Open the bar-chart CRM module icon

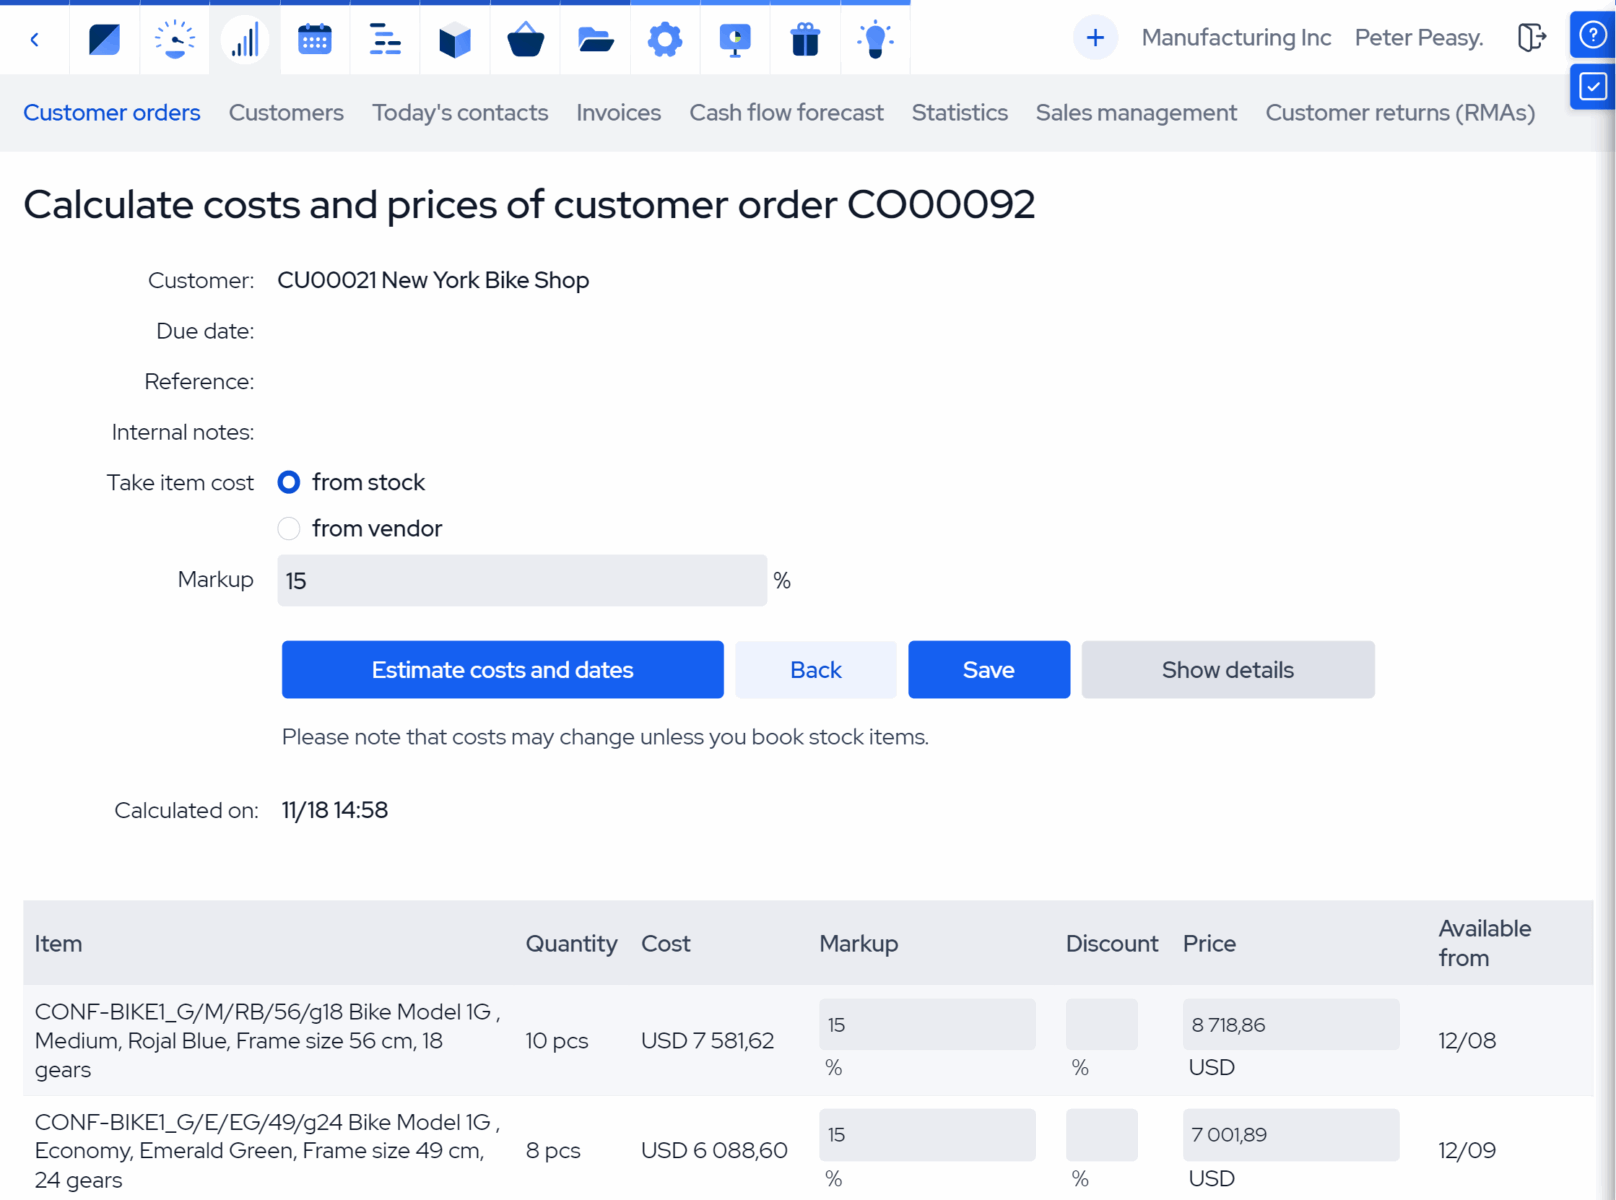pos(245,38)
